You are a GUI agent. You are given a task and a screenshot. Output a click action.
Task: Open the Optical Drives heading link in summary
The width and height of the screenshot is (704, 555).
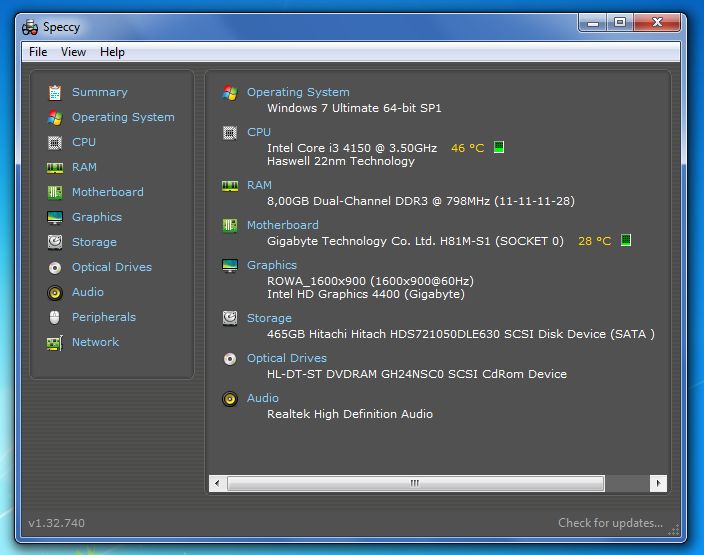[x=287, y=358]
